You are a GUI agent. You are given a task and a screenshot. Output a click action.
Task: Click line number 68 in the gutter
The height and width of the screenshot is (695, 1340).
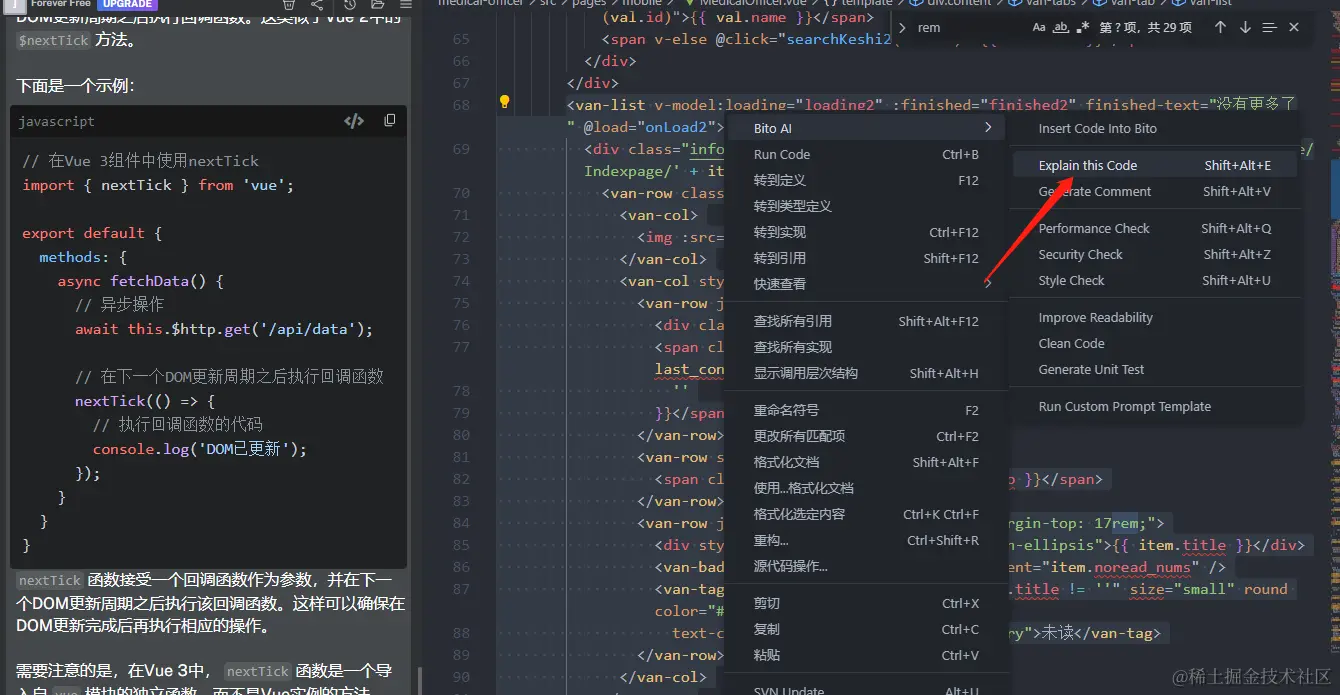tap(460, 105)
